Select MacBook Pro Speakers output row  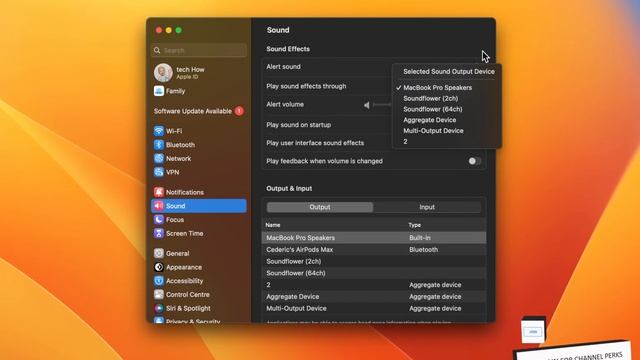pyautogui.click(x=374, y=238)
